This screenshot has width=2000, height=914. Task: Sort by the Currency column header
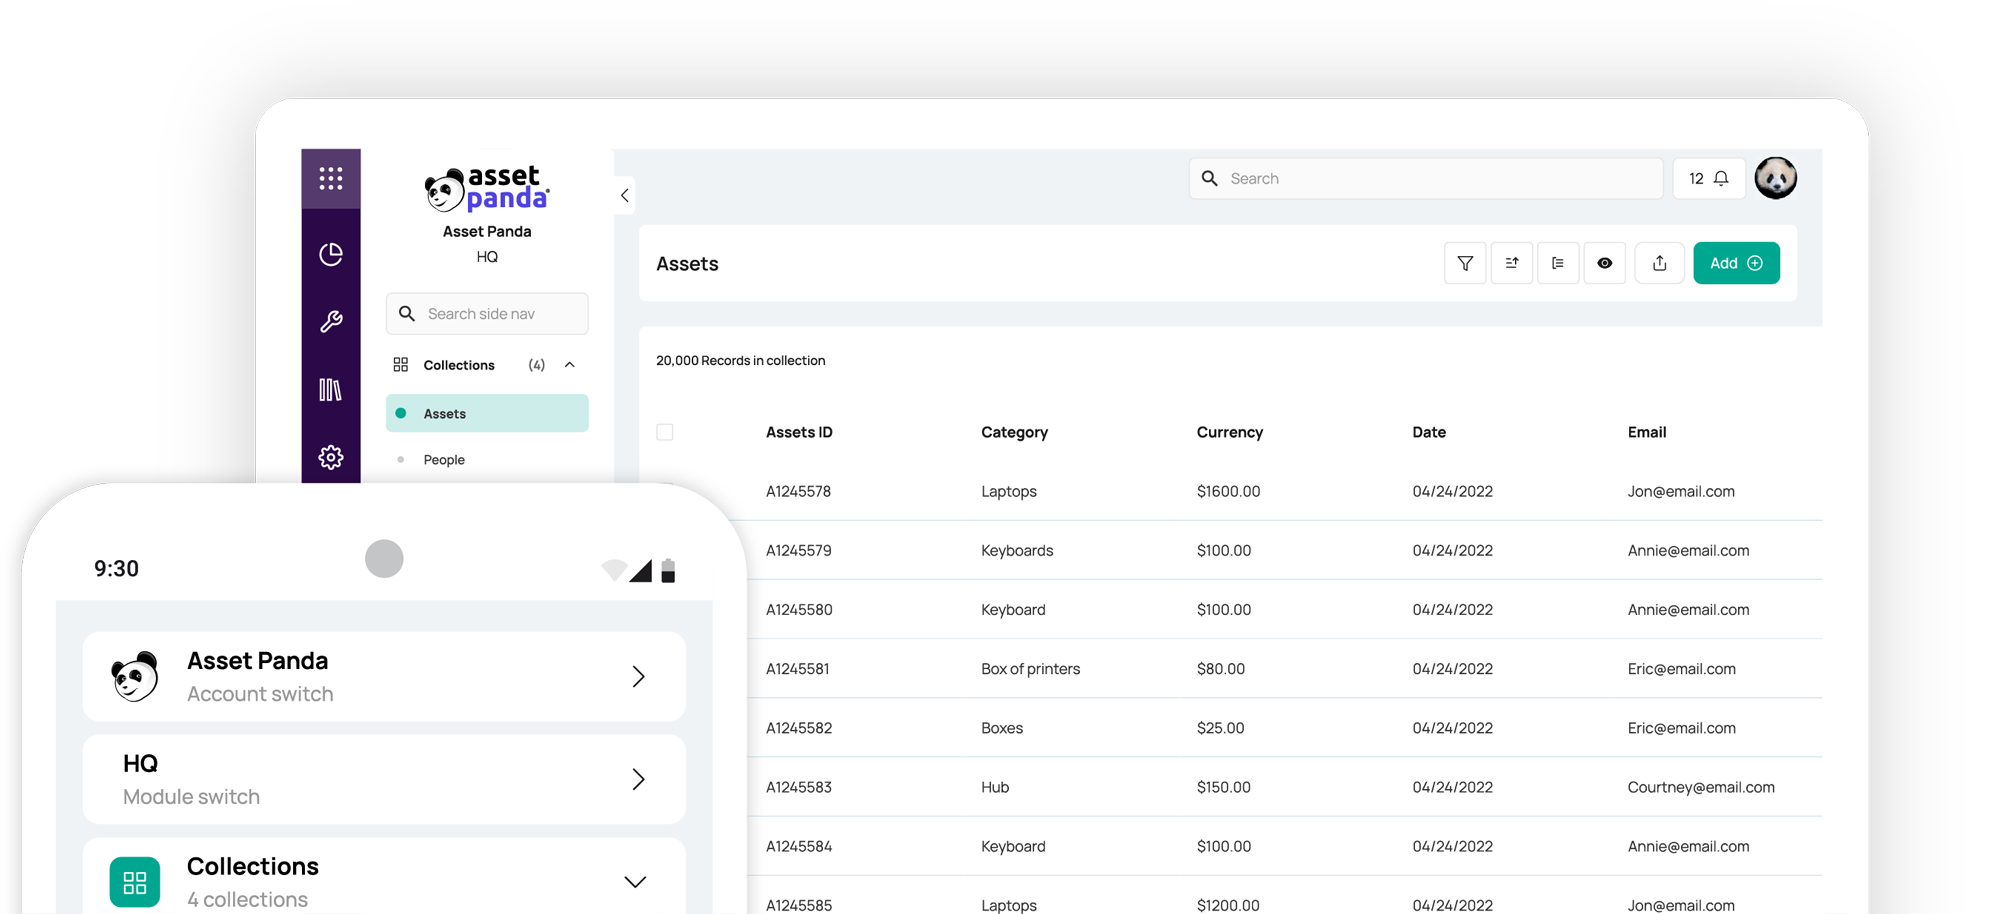(1230, 432)
